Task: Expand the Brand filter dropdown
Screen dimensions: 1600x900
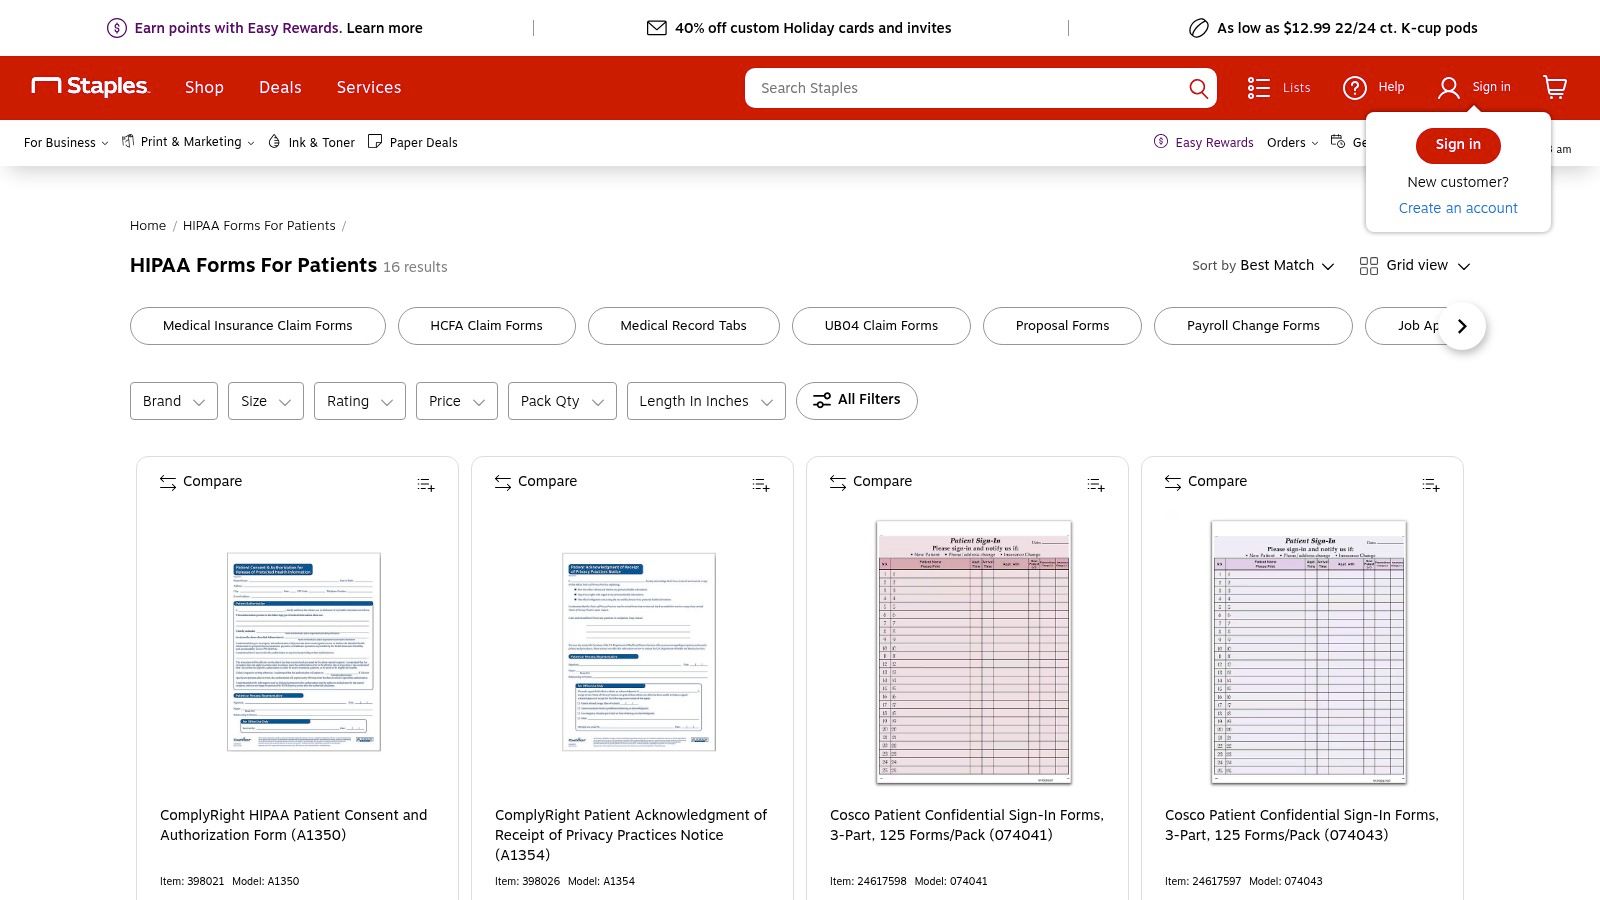Action: click(173, 401)
